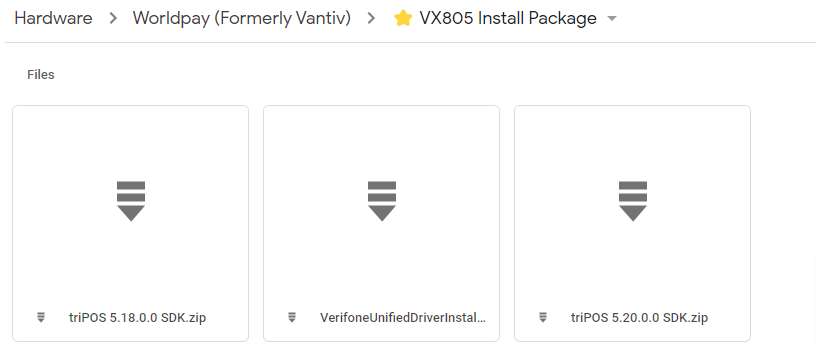Navigate to Worldpay (Formerly Vantiv) breadcrumb
The image size is (816, 363).
(x=241, y=18)
